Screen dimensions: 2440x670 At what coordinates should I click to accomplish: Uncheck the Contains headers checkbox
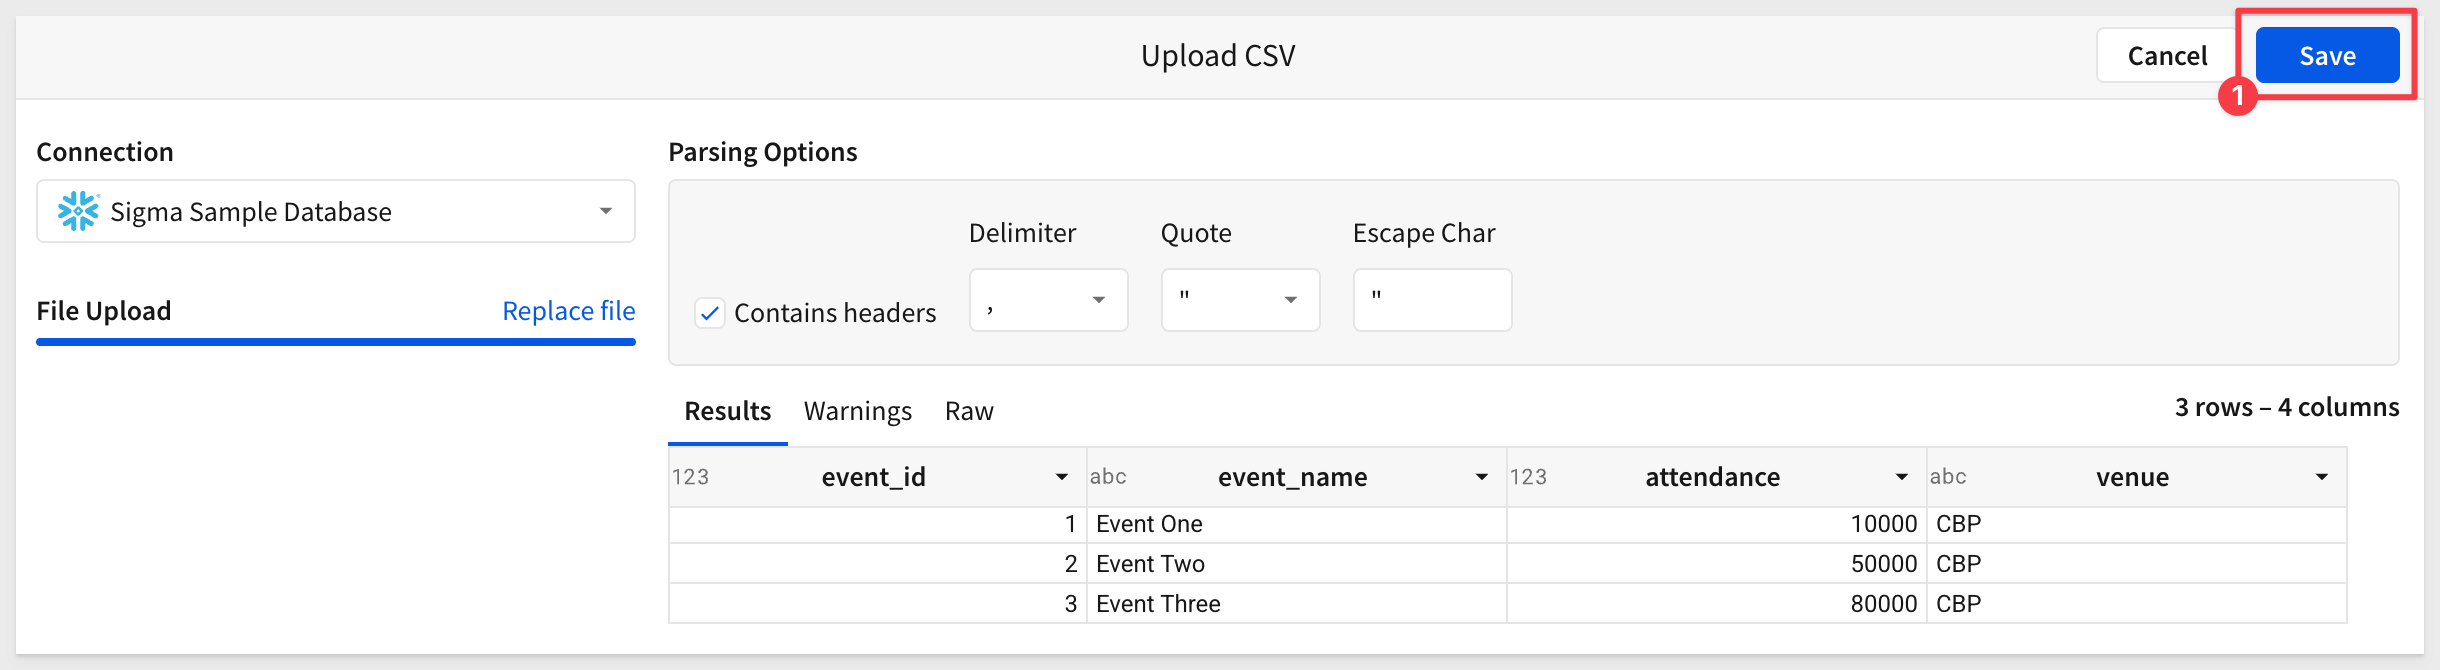pos(710,313)
